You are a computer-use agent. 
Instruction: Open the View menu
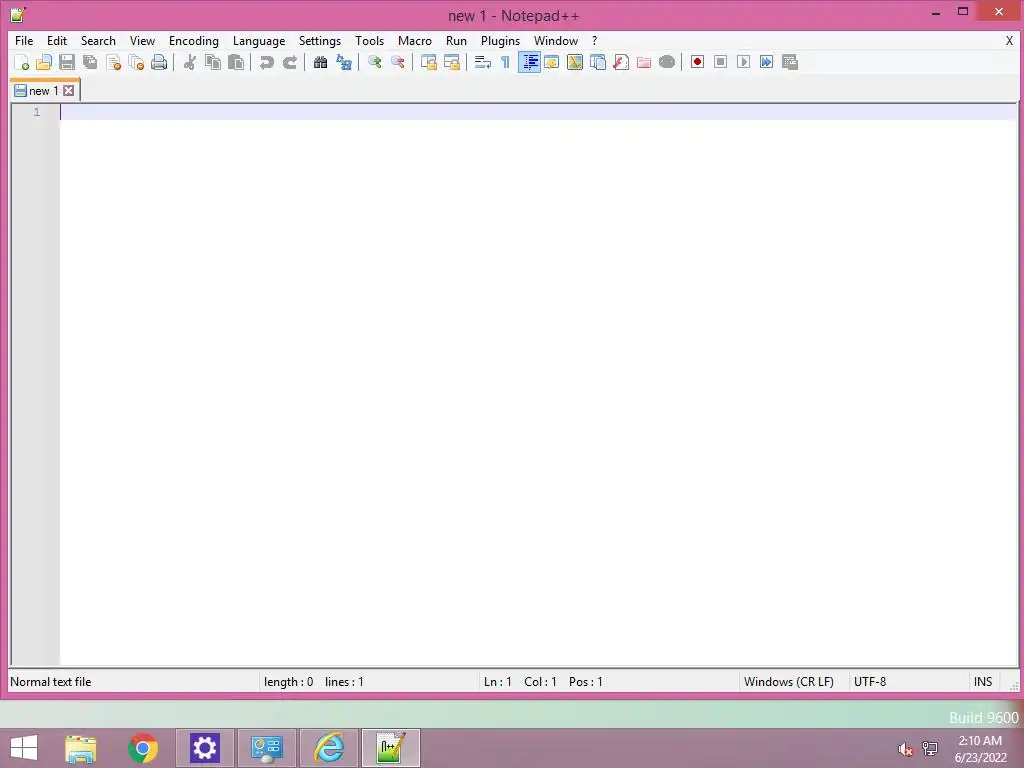[x=142, y=40]
